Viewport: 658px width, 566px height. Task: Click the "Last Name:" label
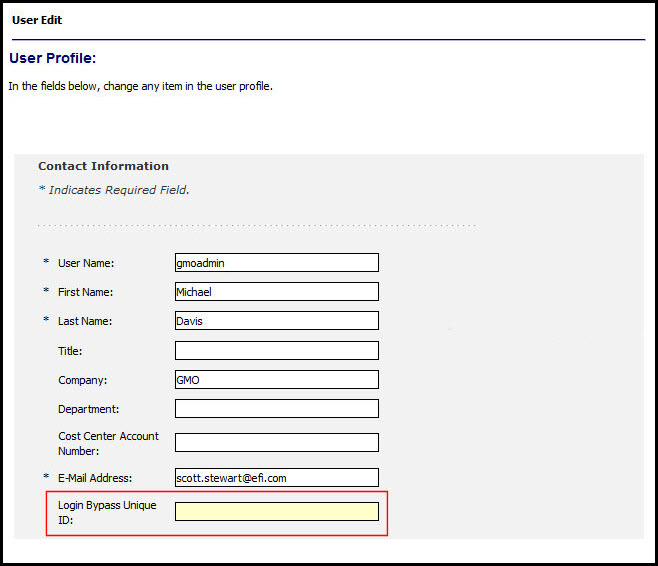[85, 321]
